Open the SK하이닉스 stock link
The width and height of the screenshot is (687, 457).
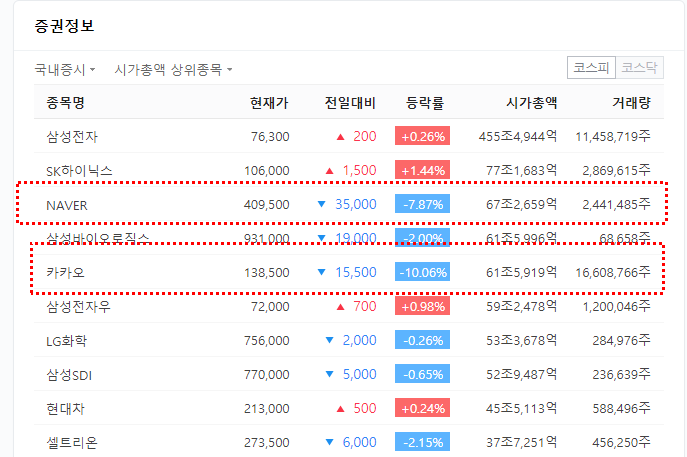(x=79, y=170)
